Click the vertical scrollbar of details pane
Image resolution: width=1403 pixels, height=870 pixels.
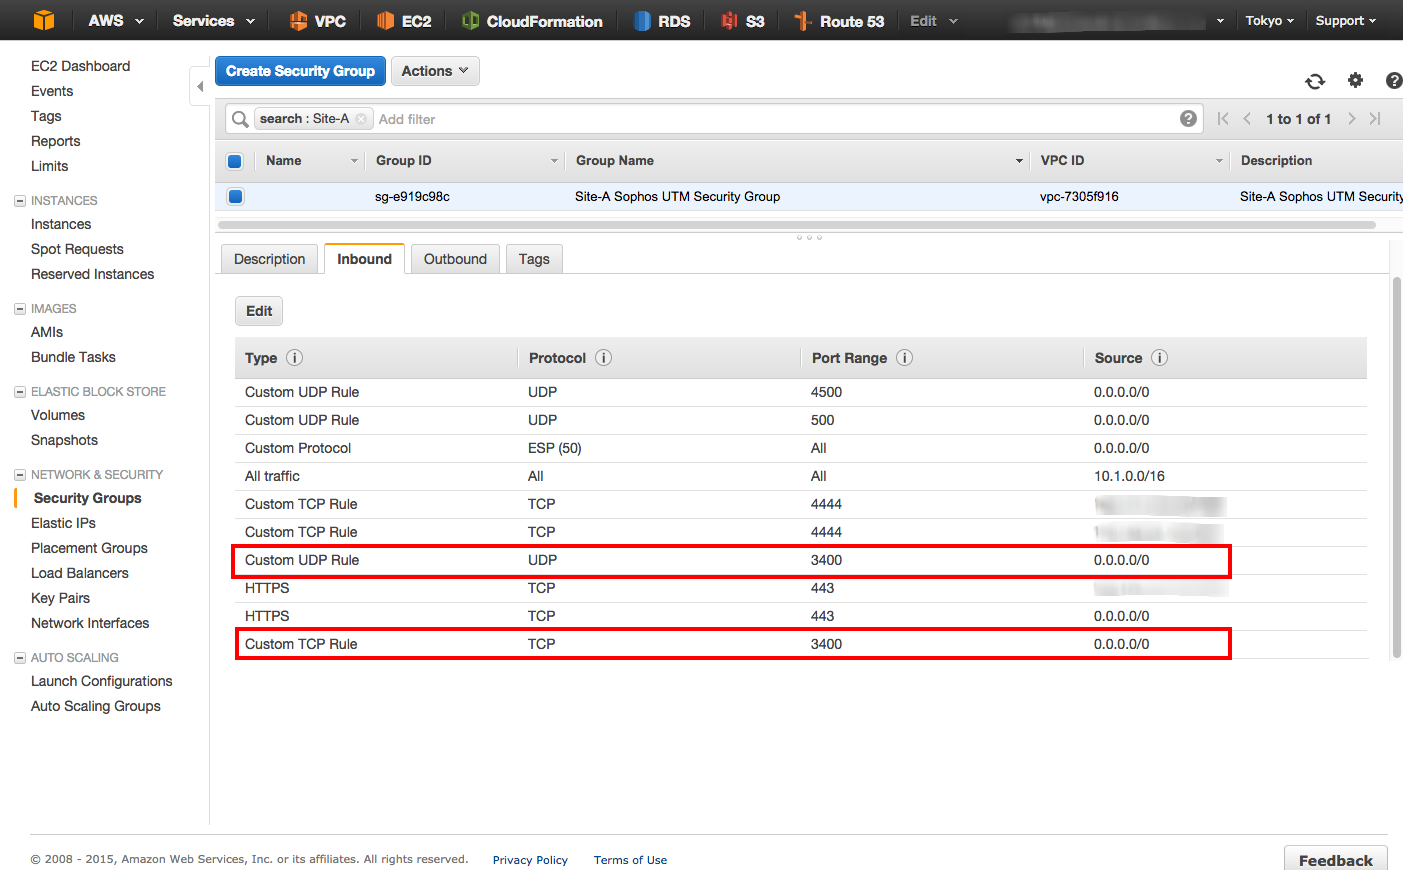[x=1397, y=468]
